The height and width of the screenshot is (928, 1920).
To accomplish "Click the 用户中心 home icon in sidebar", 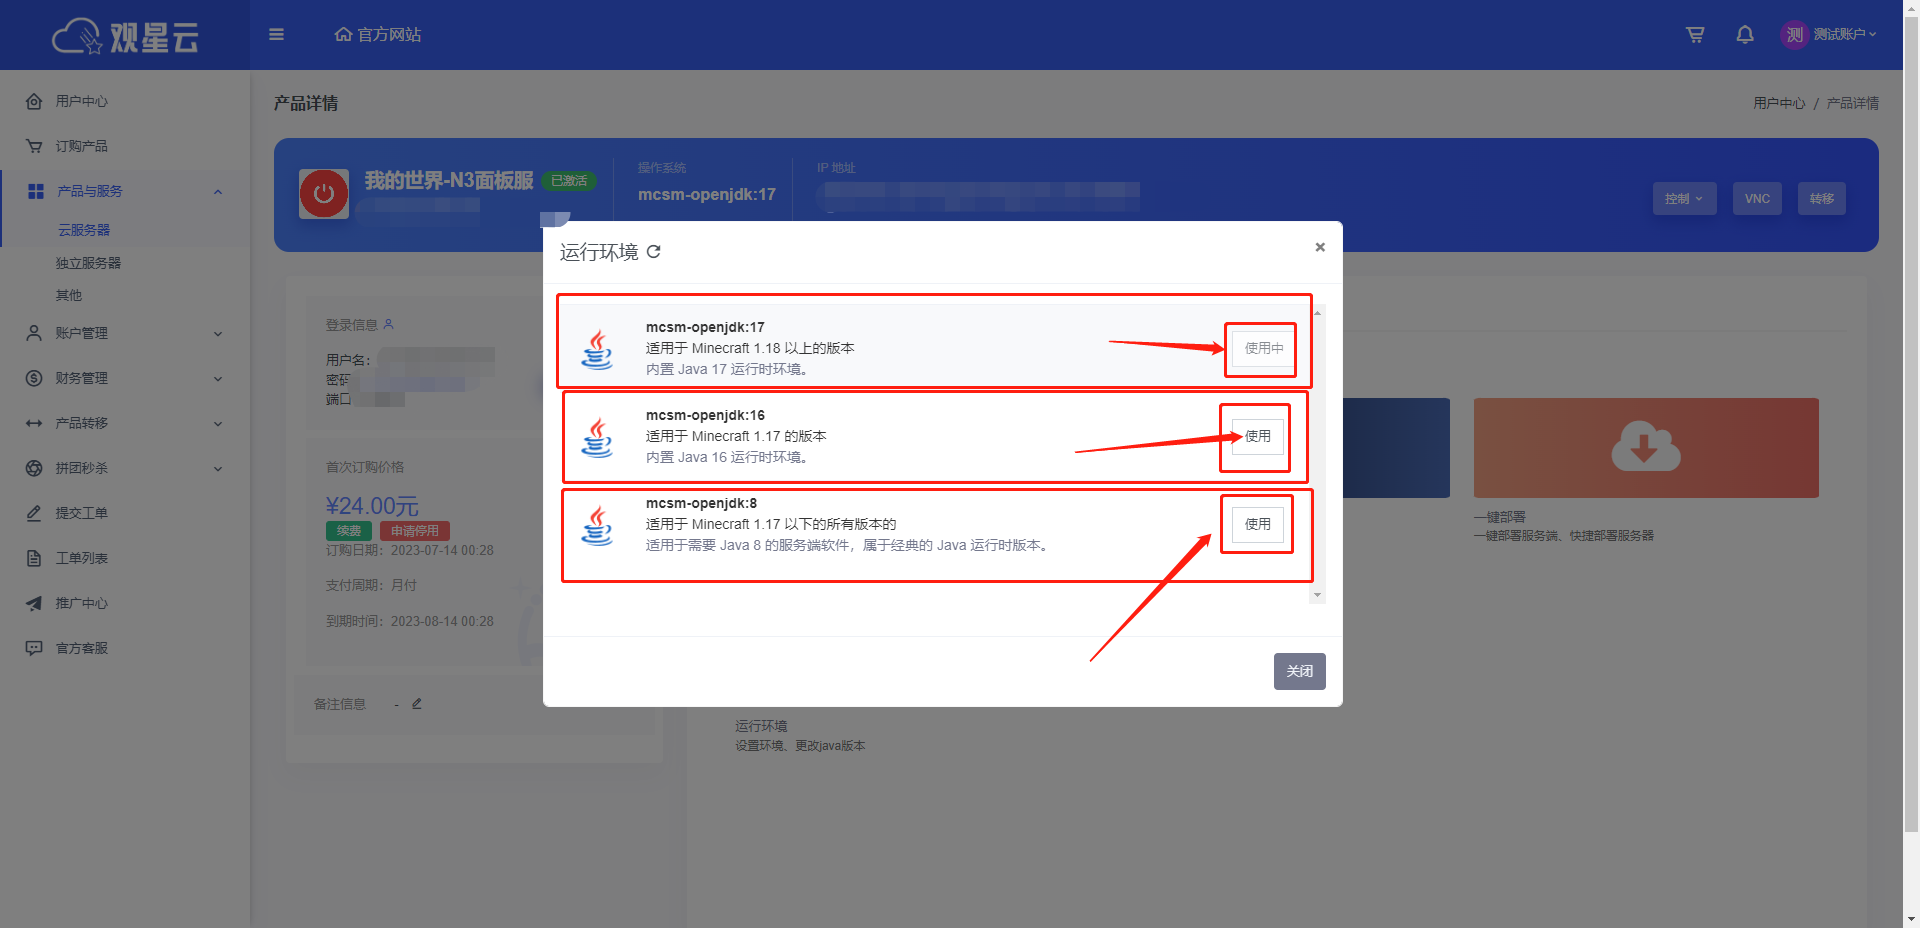I will tap(34, 101).
